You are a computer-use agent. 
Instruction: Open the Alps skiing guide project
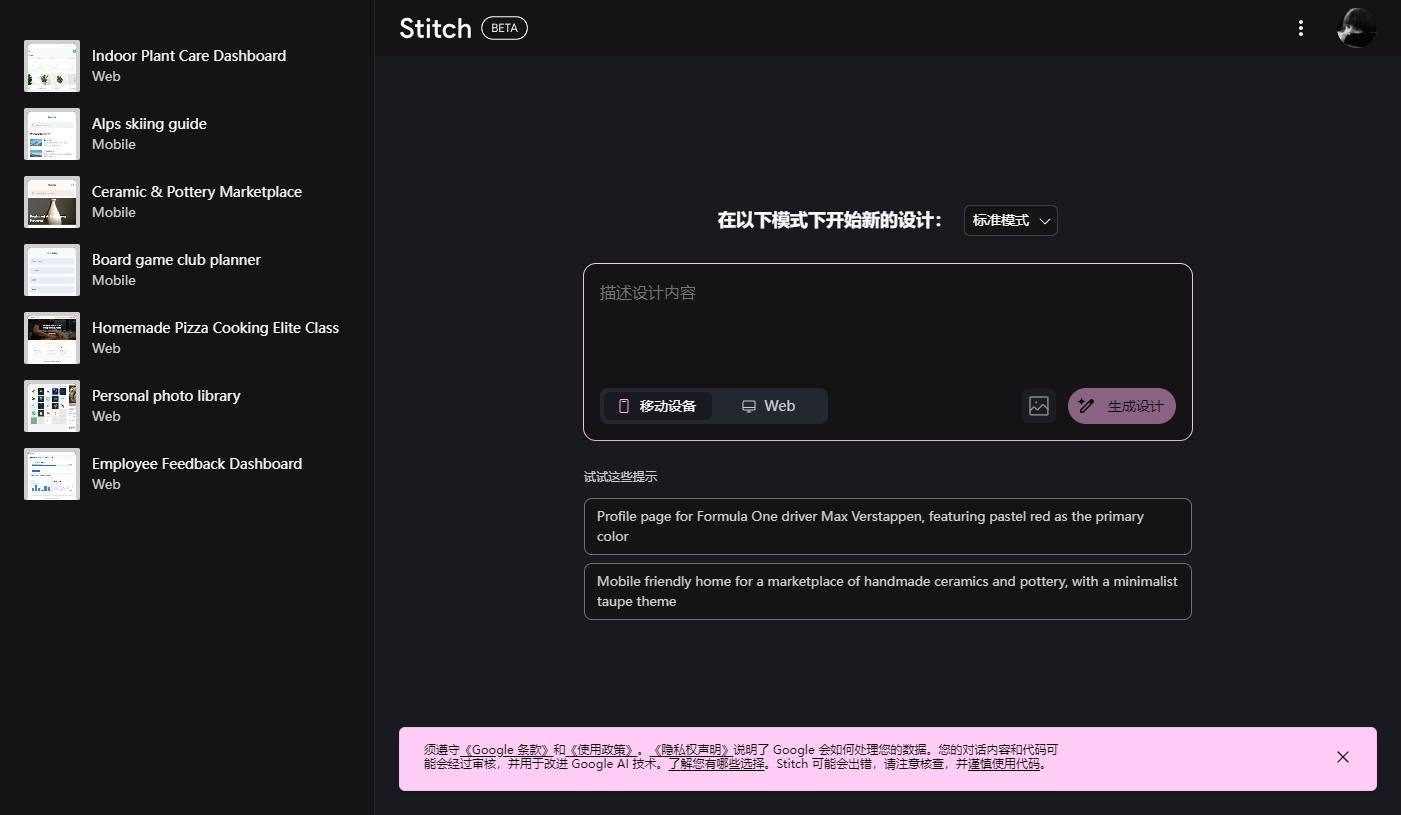pyautogui.click(x=187, y=134)
